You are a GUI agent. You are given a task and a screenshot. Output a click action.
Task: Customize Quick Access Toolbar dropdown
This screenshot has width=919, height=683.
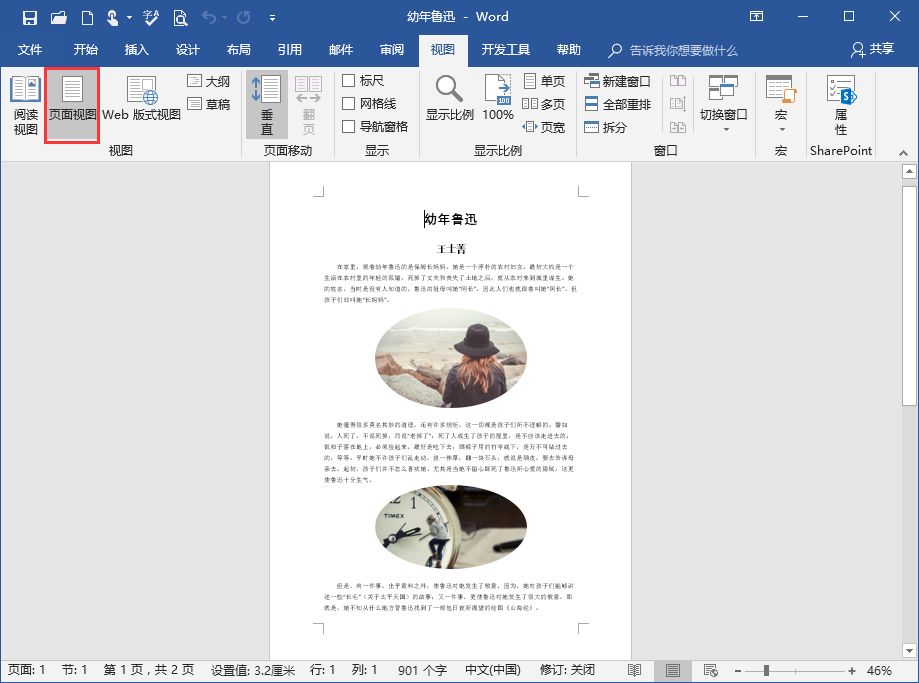pyautogui.click(x=273, y=18)
